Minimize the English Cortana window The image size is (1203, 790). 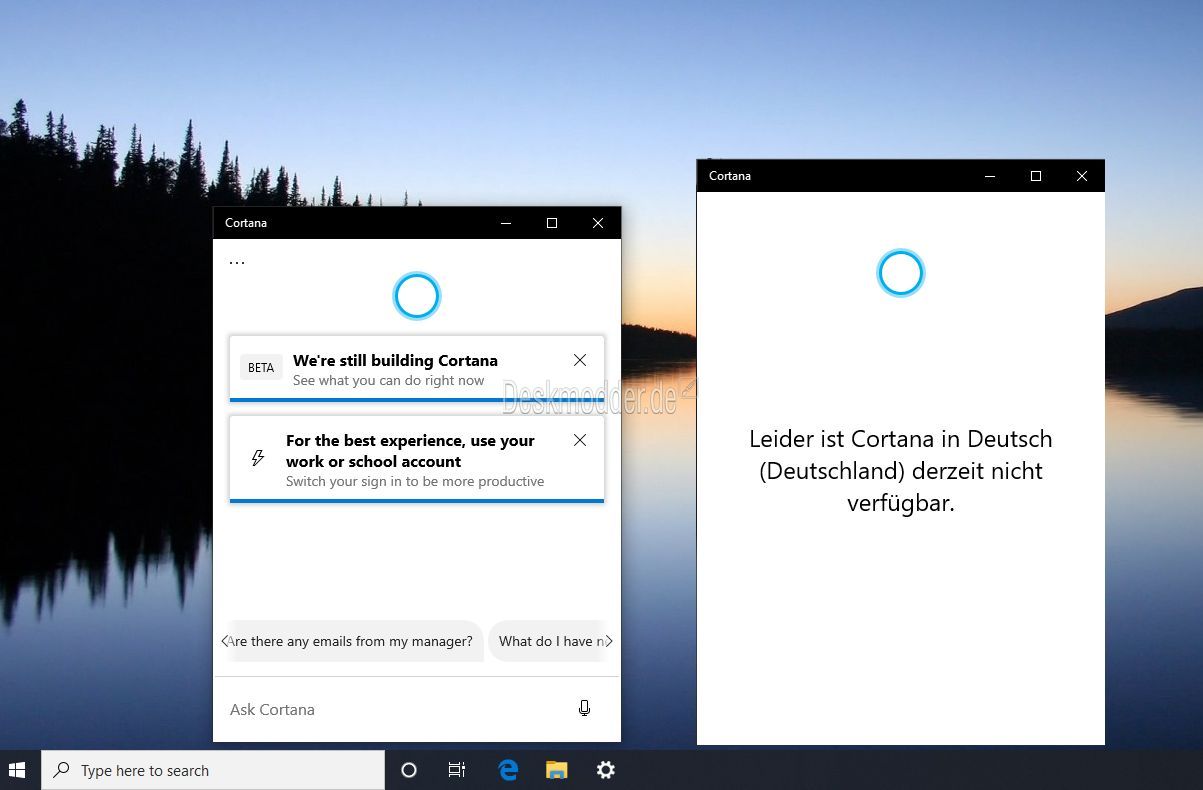(505, 223)
